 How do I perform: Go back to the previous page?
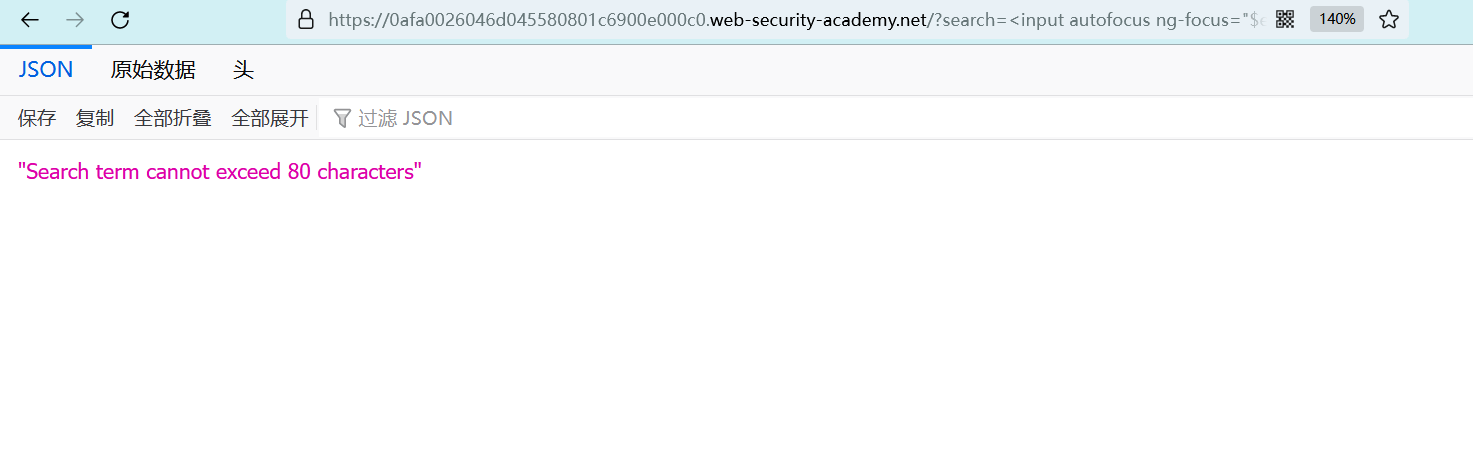click(30, 20)
